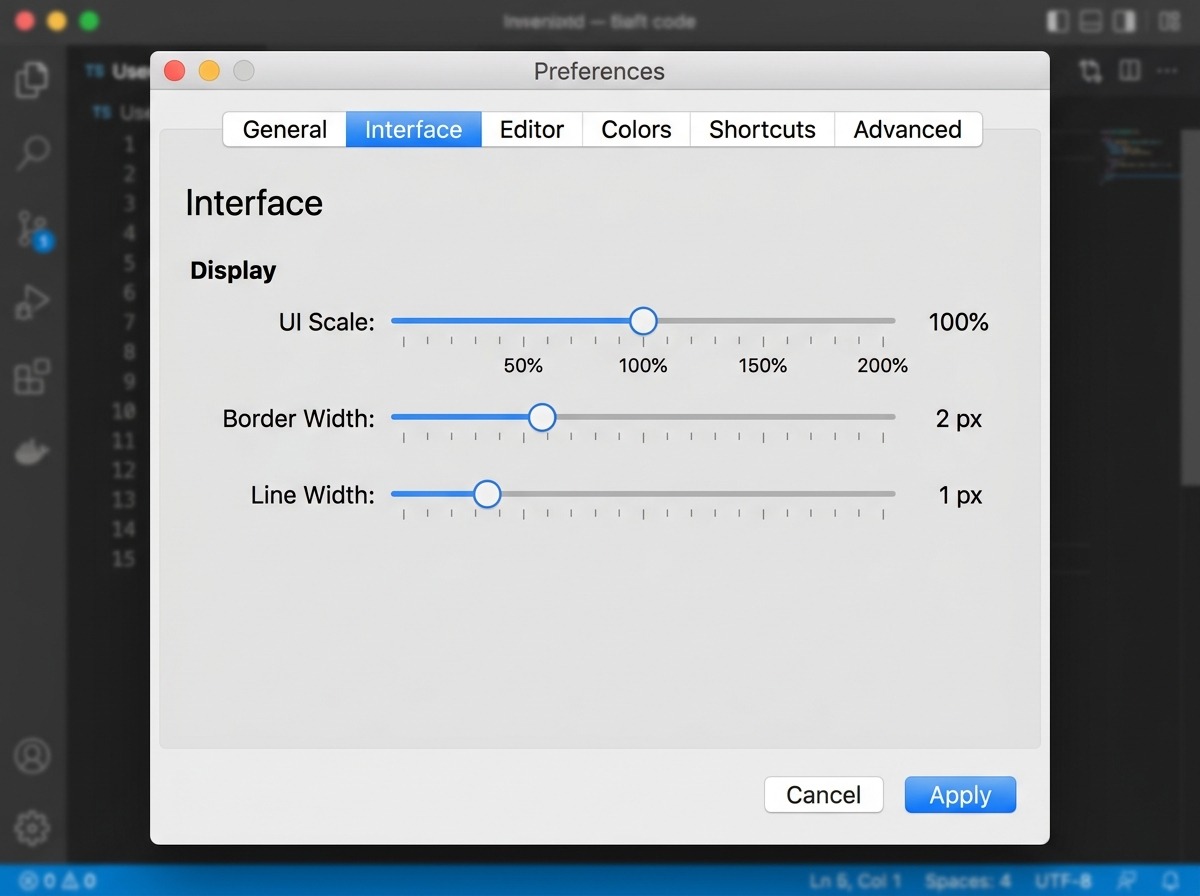
Task: Click the Open Changes icon in editor toolbar
Action: 1090,71
